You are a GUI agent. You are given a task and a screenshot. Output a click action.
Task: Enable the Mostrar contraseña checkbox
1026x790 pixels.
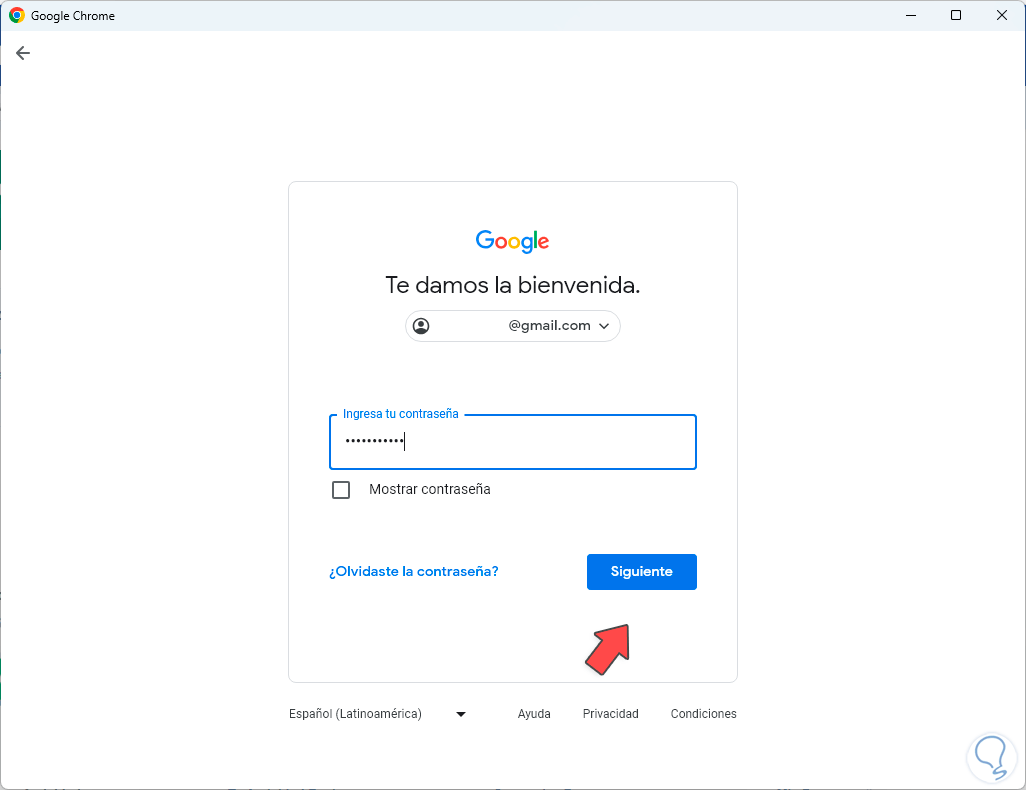pyautogui.click(x=341, y=490)
